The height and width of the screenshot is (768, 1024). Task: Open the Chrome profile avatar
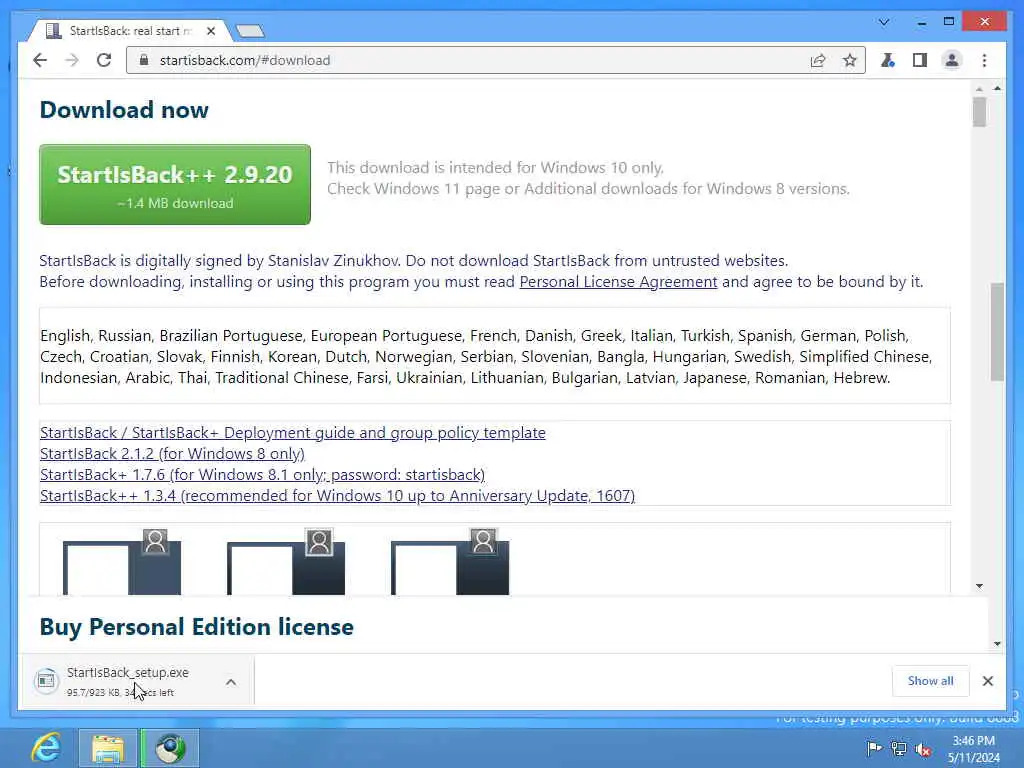pyautogui.click(x=952, y=61)
